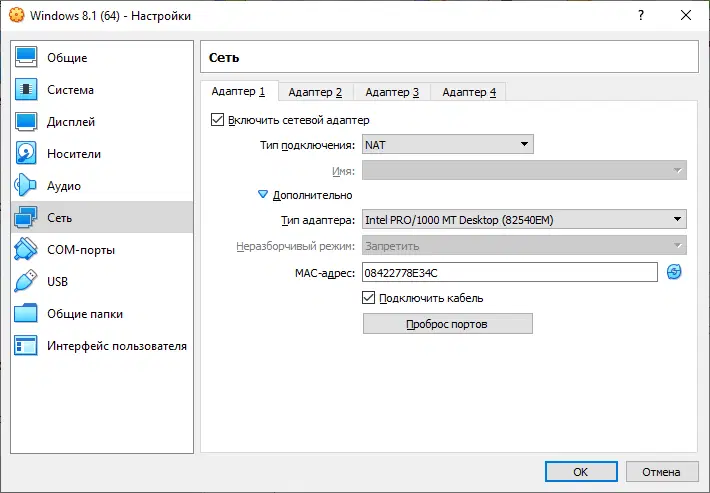Click the Носители disk icon
710x493 pixels.
point(27,154)
